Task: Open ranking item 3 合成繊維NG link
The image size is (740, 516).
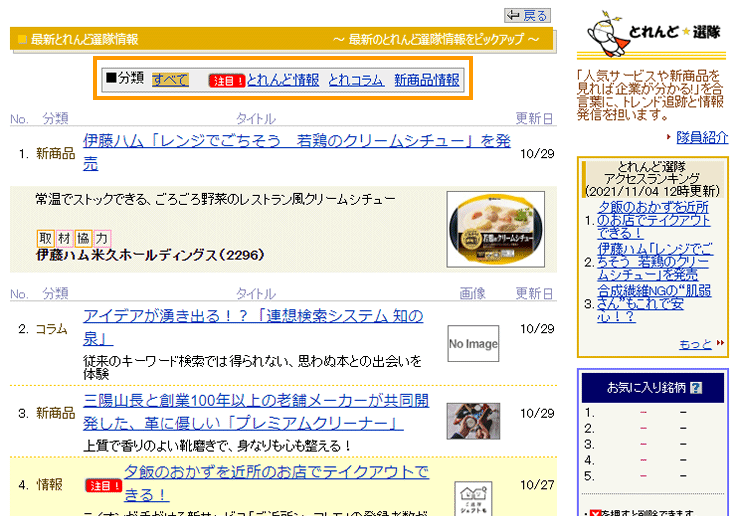Action: 654,303
